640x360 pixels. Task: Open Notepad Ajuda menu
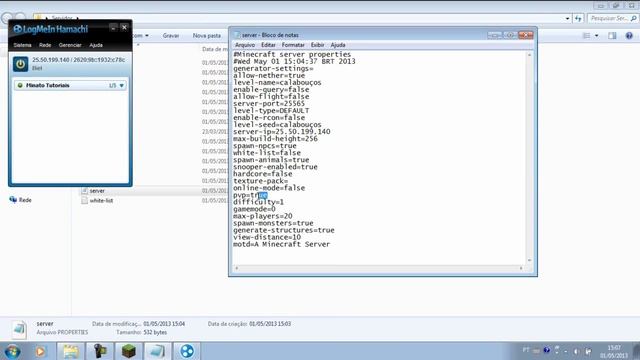coord(338,45)
